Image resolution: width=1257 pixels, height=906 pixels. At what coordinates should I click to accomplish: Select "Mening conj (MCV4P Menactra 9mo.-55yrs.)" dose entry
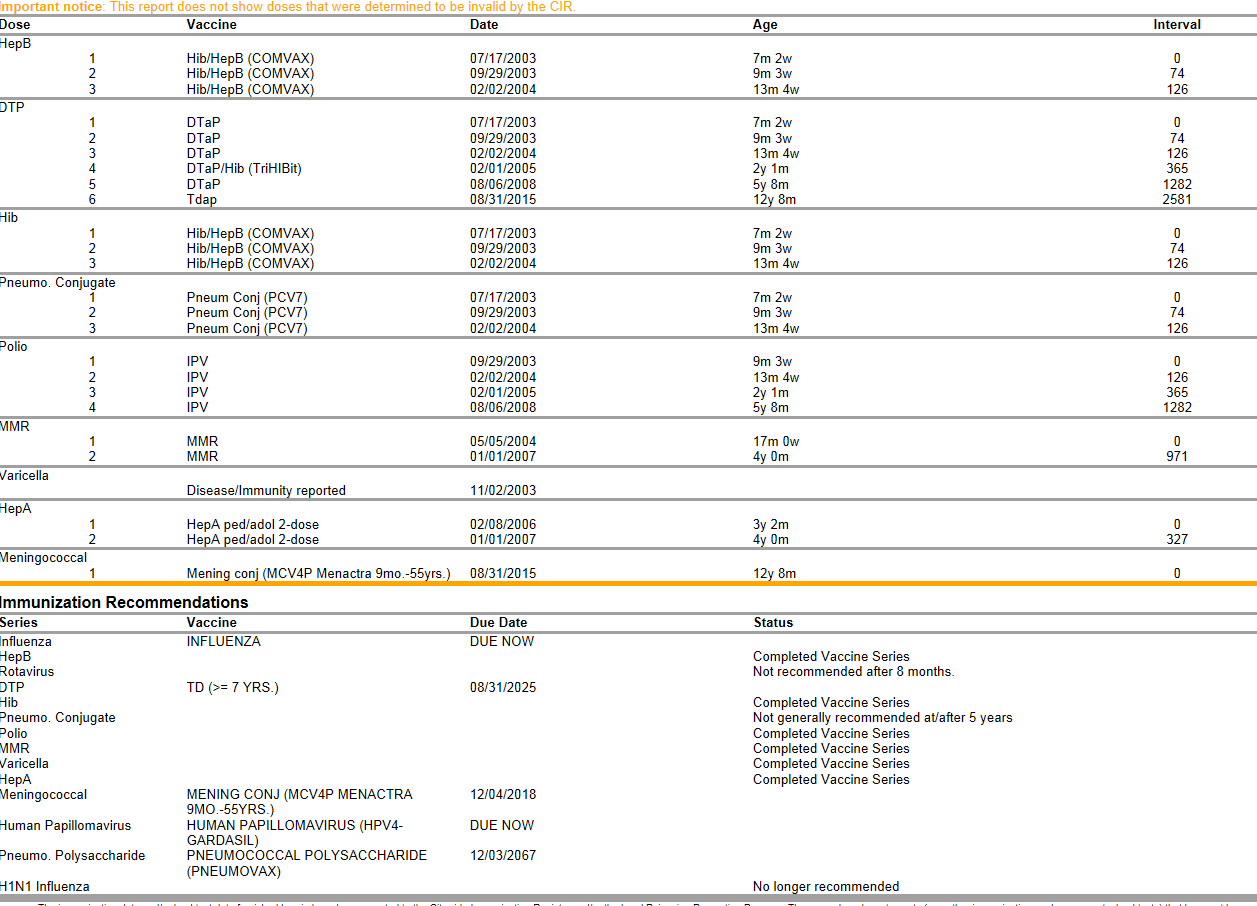click(318, 574)
